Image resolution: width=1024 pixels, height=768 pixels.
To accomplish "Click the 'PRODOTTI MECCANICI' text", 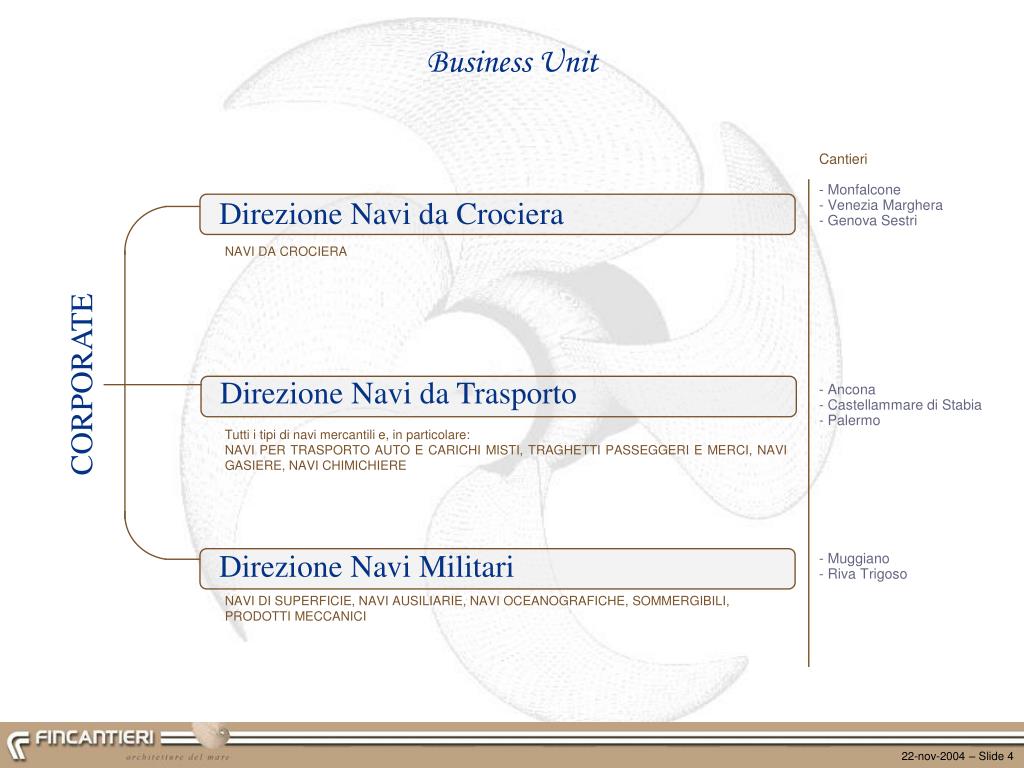I will [295, 616].
